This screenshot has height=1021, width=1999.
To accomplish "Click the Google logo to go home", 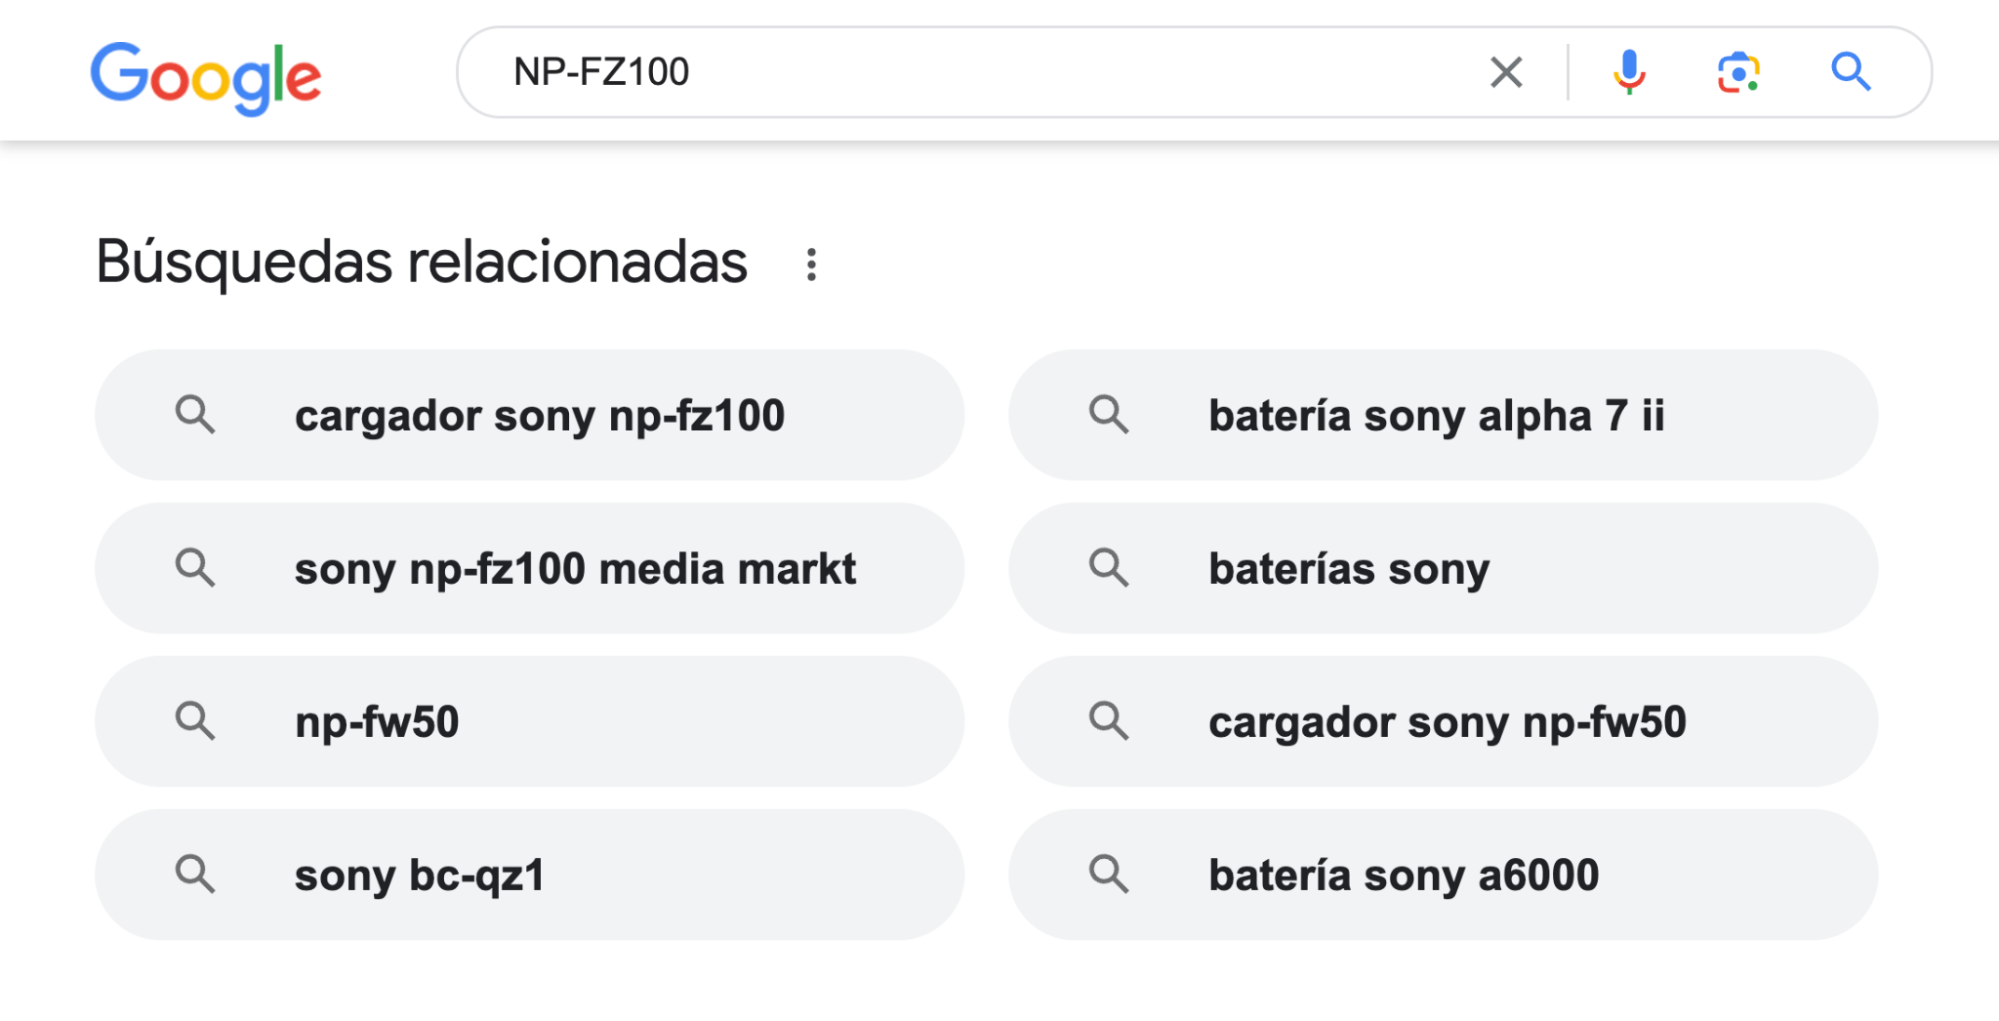I will (x=206, y=75).
